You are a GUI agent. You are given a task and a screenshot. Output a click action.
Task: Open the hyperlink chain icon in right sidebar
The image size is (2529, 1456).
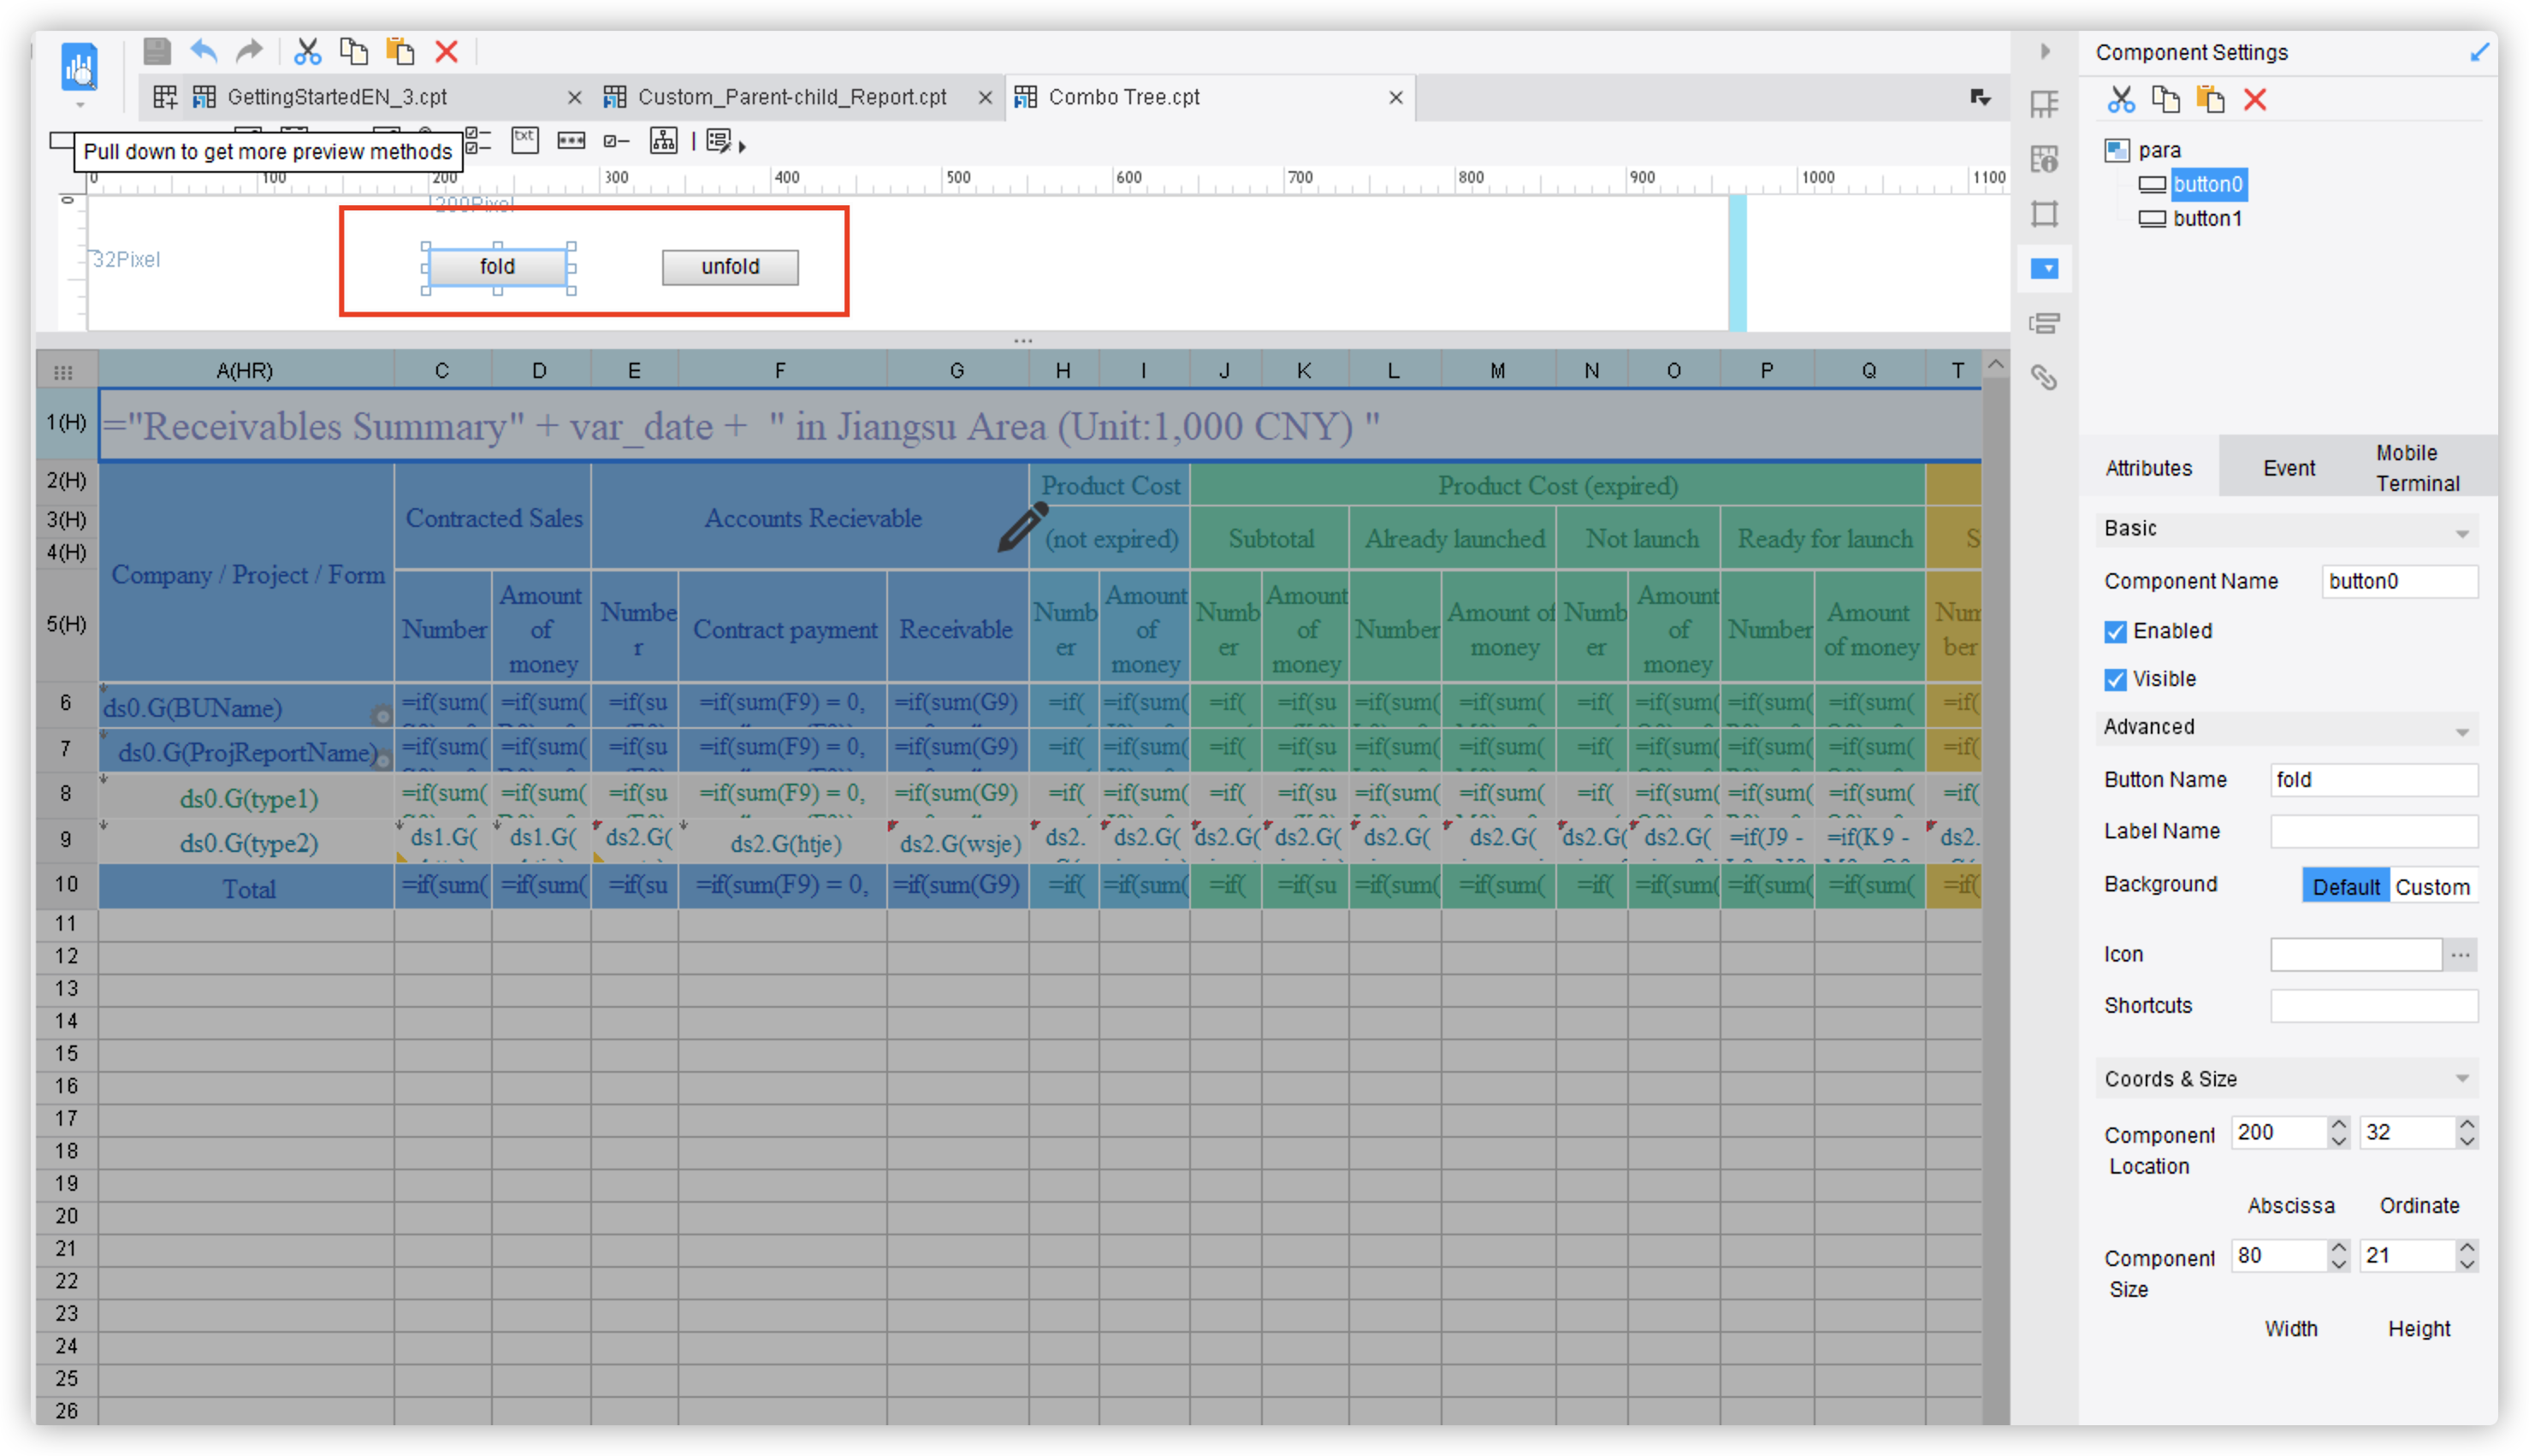tap(2044, 379)
